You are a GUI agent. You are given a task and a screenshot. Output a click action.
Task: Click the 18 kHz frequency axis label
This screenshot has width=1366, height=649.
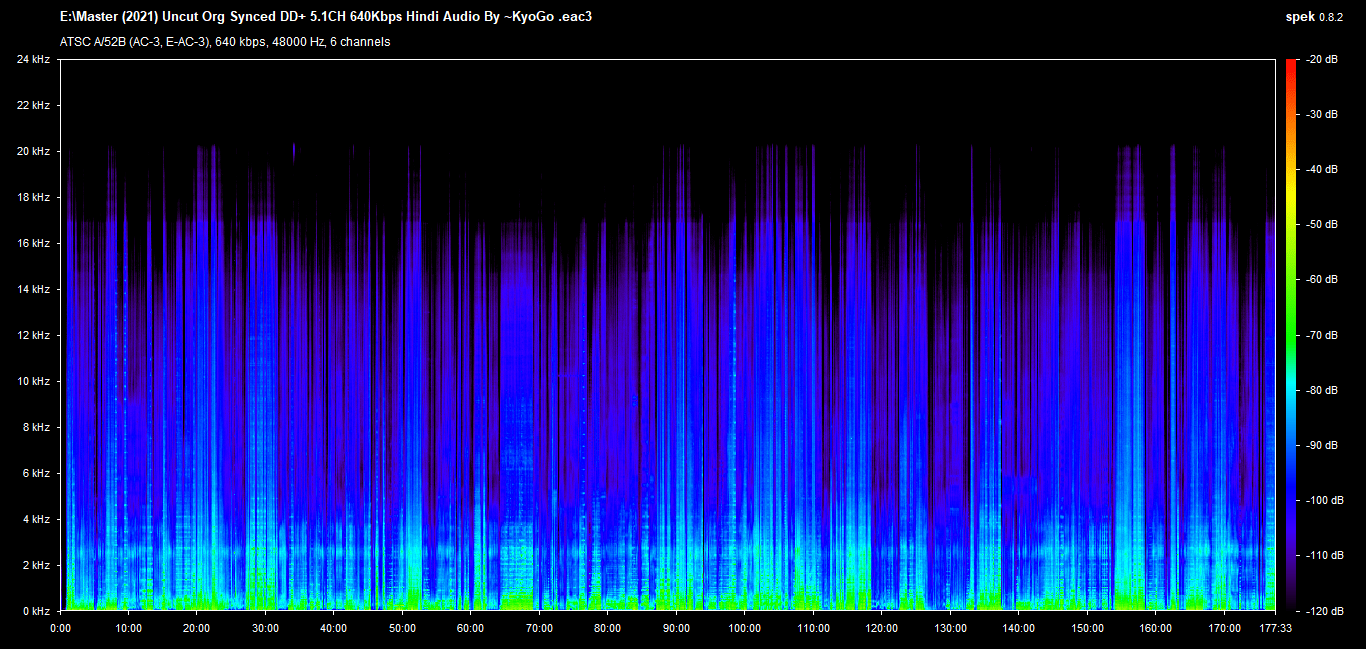(33, 198)
